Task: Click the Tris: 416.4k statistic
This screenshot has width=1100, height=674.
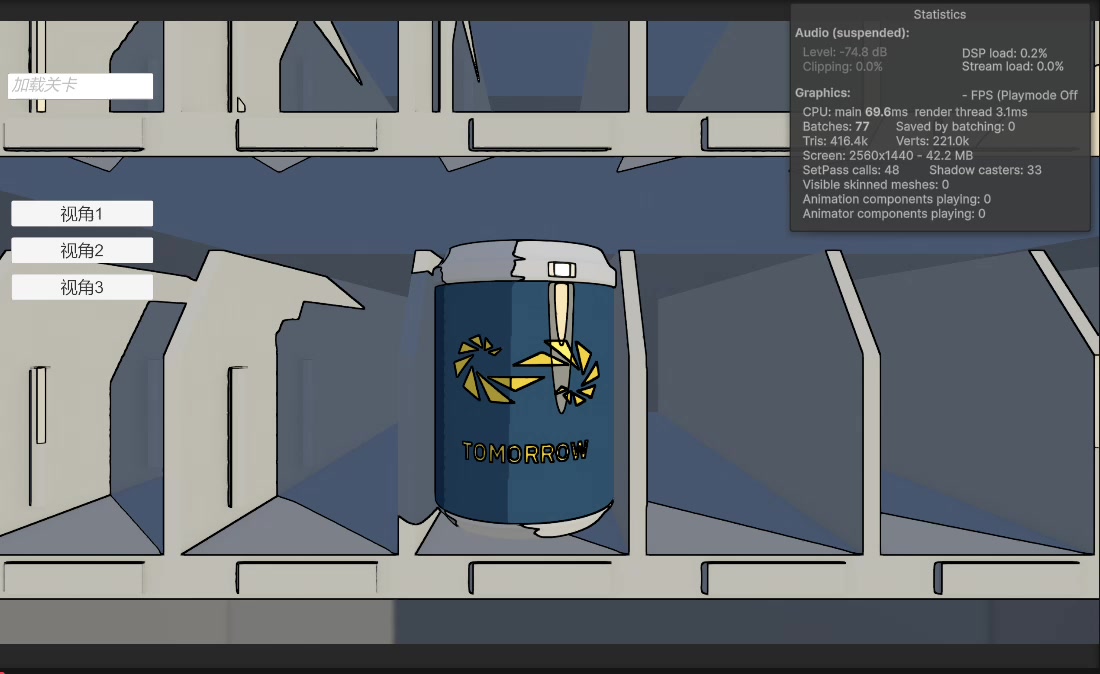Action: [x=835, y=142]
